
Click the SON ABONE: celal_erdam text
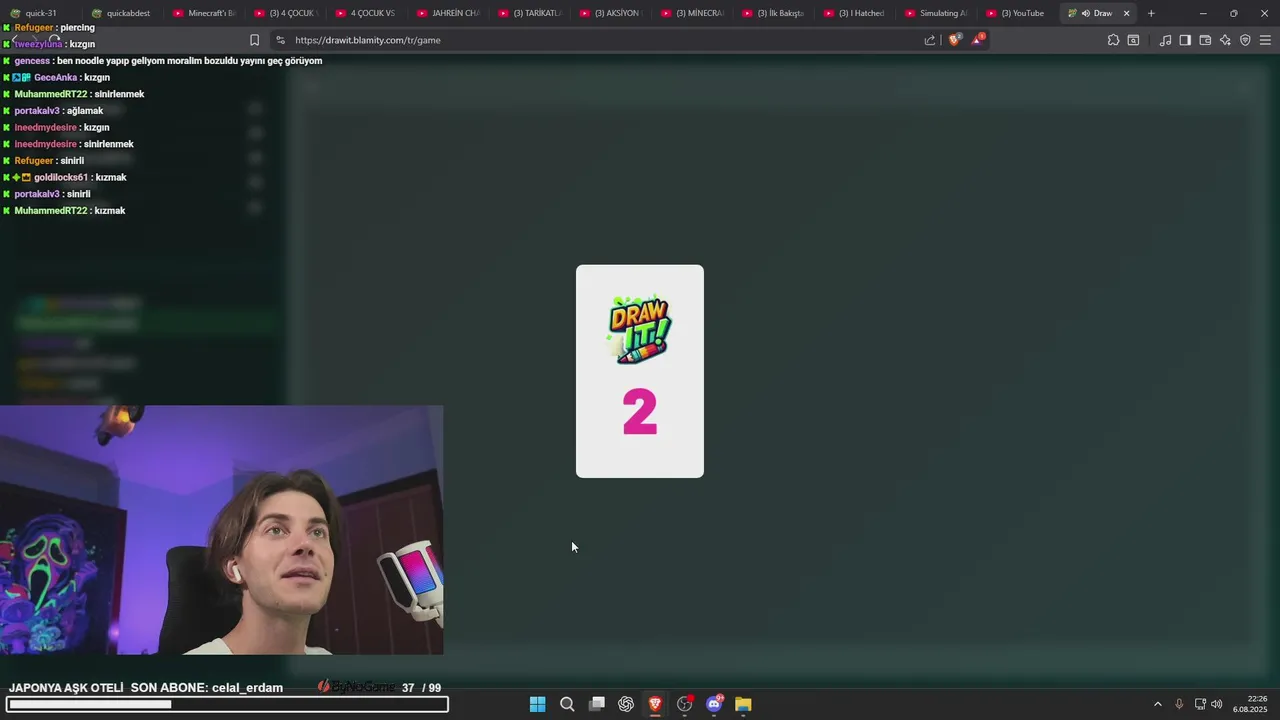[x=207, y=688]
